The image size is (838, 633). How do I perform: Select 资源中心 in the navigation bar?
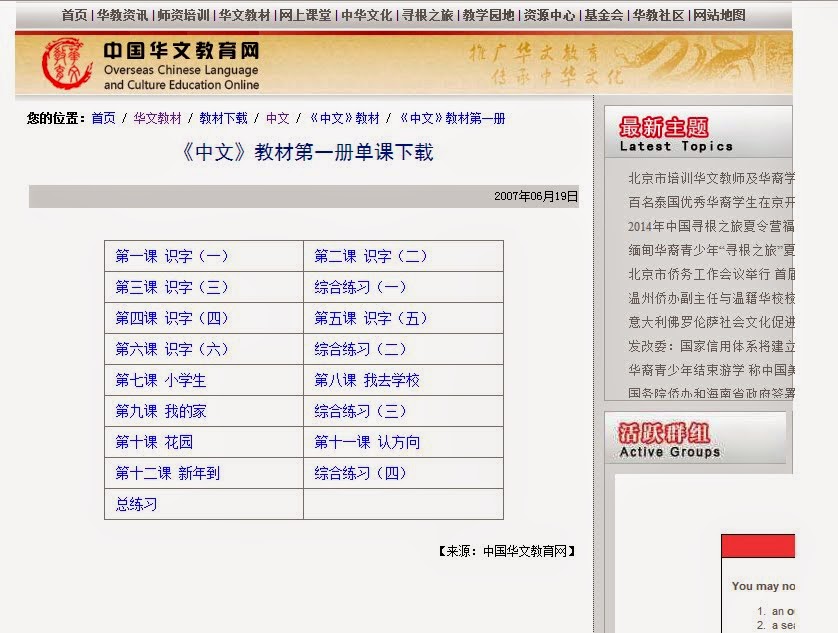click(x=549, y=16)
